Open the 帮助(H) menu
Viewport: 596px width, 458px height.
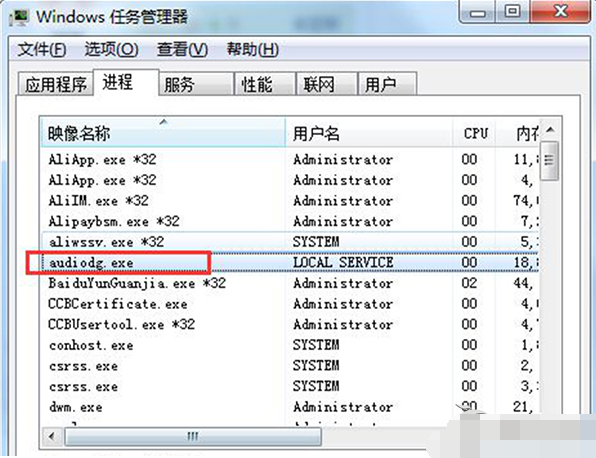tap(253, 49)
